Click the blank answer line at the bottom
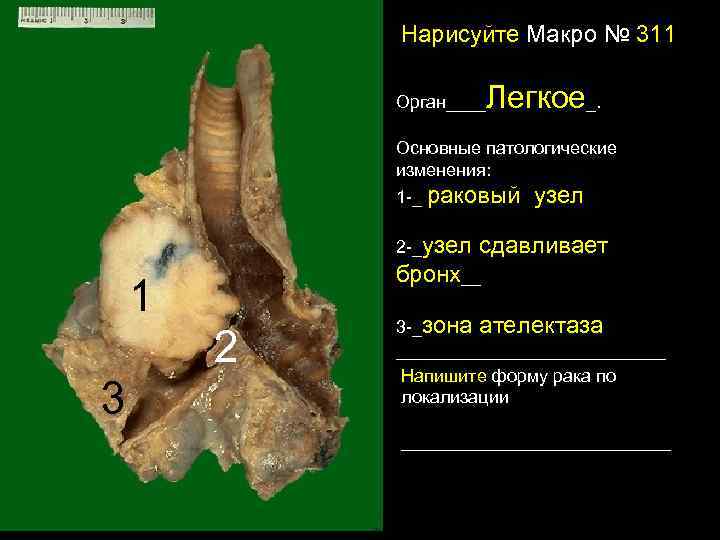720x540 pixels. tap(536, 450)
